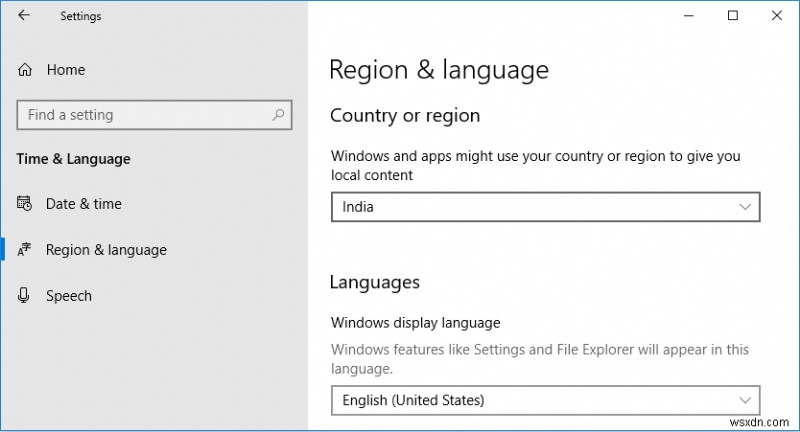800x432 pixels.
Task: Focus the Find a setting field
Action: click(x=154, y=115)
